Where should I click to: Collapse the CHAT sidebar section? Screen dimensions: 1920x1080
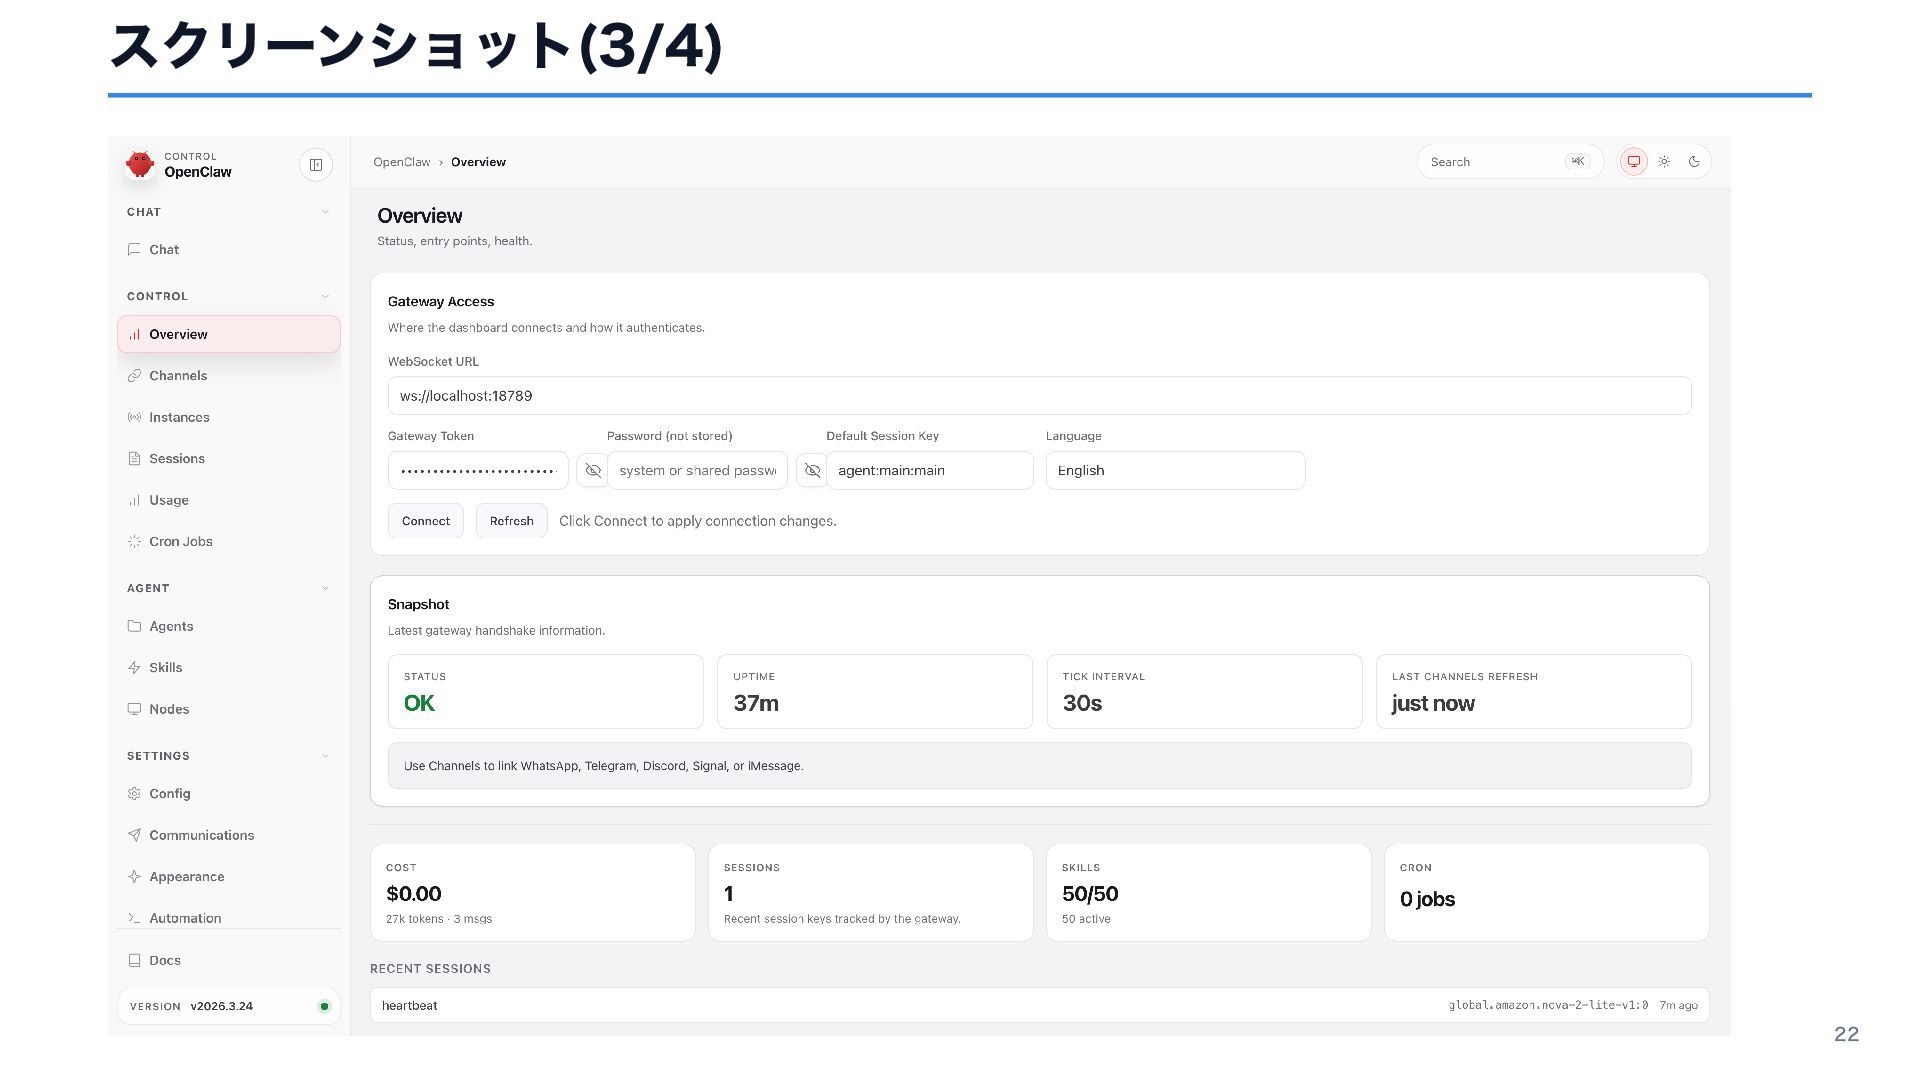[x=325, y=212]
